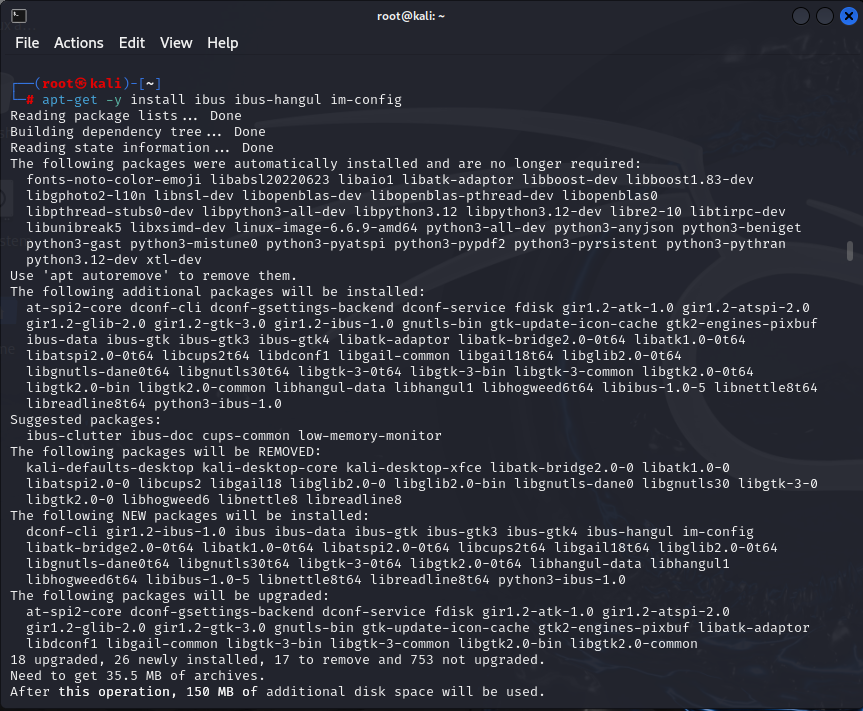The height and width of the screenshot is (711, 863).
Task: Maximize the terminal window
Action: coord(824,16)
